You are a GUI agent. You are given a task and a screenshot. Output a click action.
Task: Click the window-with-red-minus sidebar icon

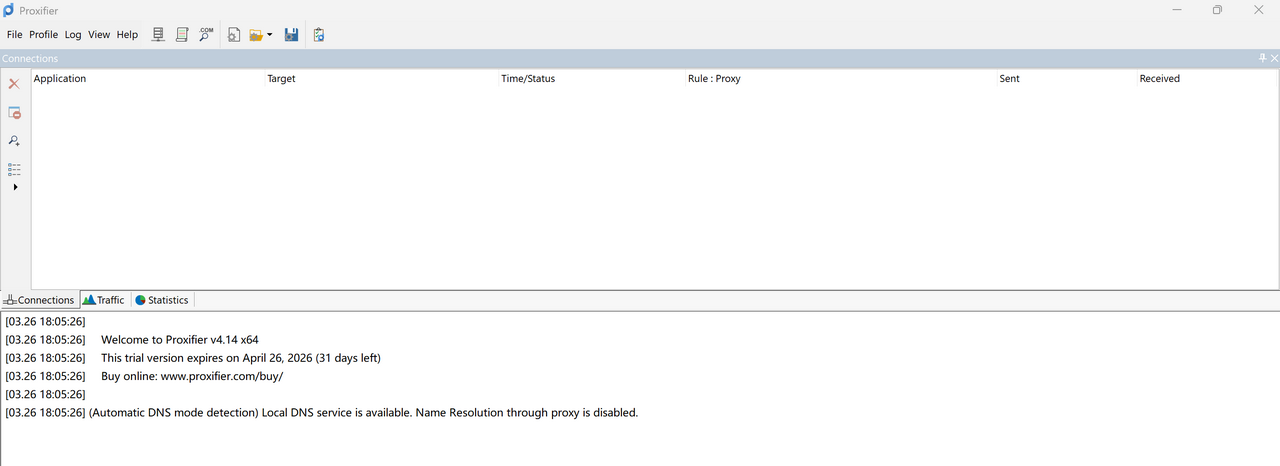(x=14, y=113)
